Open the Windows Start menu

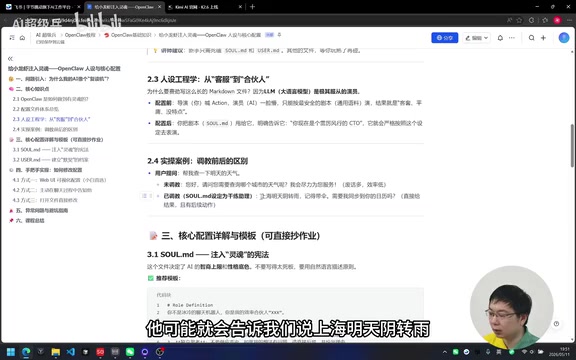tap(11, 352)
